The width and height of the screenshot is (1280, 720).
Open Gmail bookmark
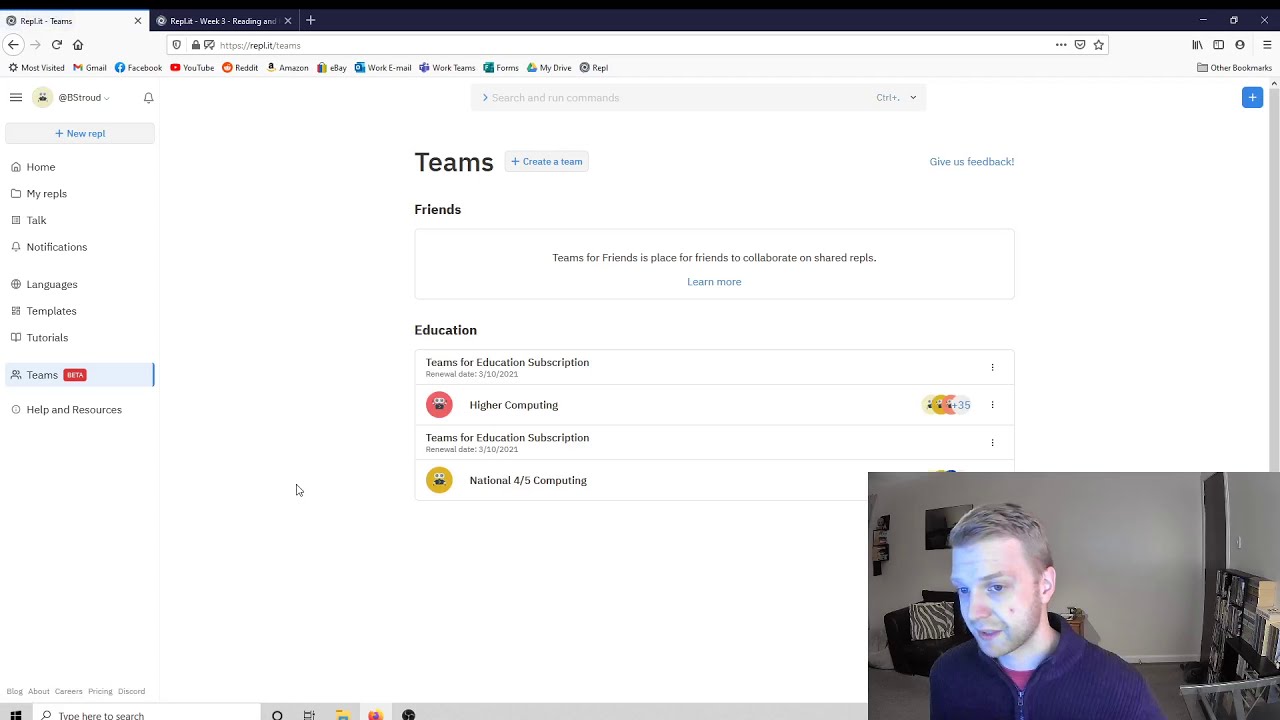coord(90,68)
